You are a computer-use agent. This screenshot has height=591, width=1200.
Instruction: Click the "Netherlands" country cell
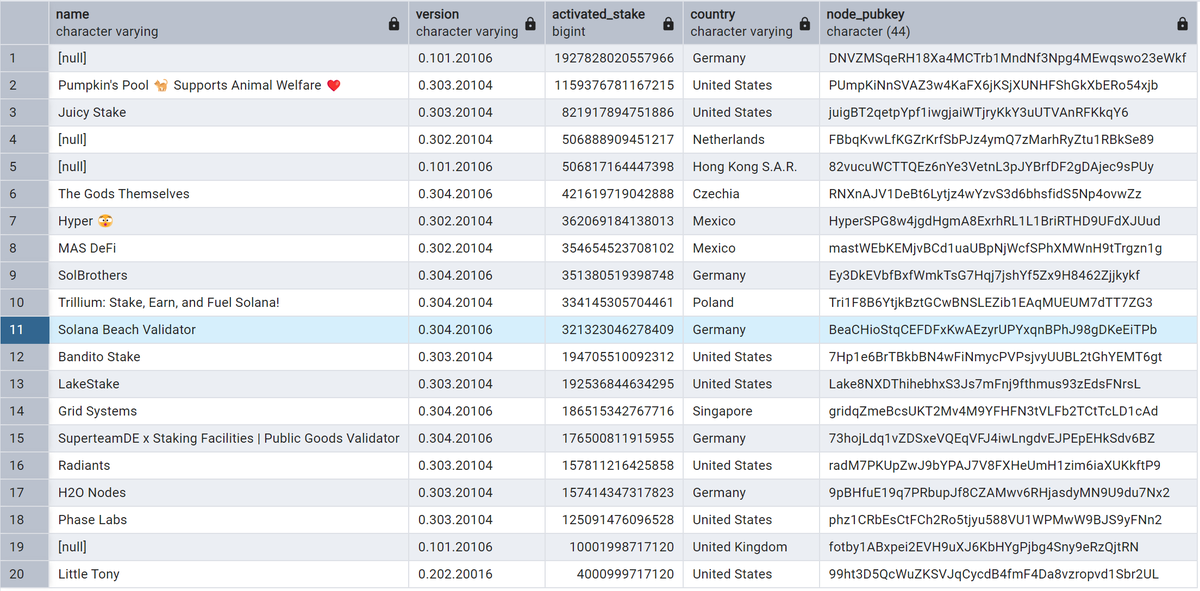(750, 139)
